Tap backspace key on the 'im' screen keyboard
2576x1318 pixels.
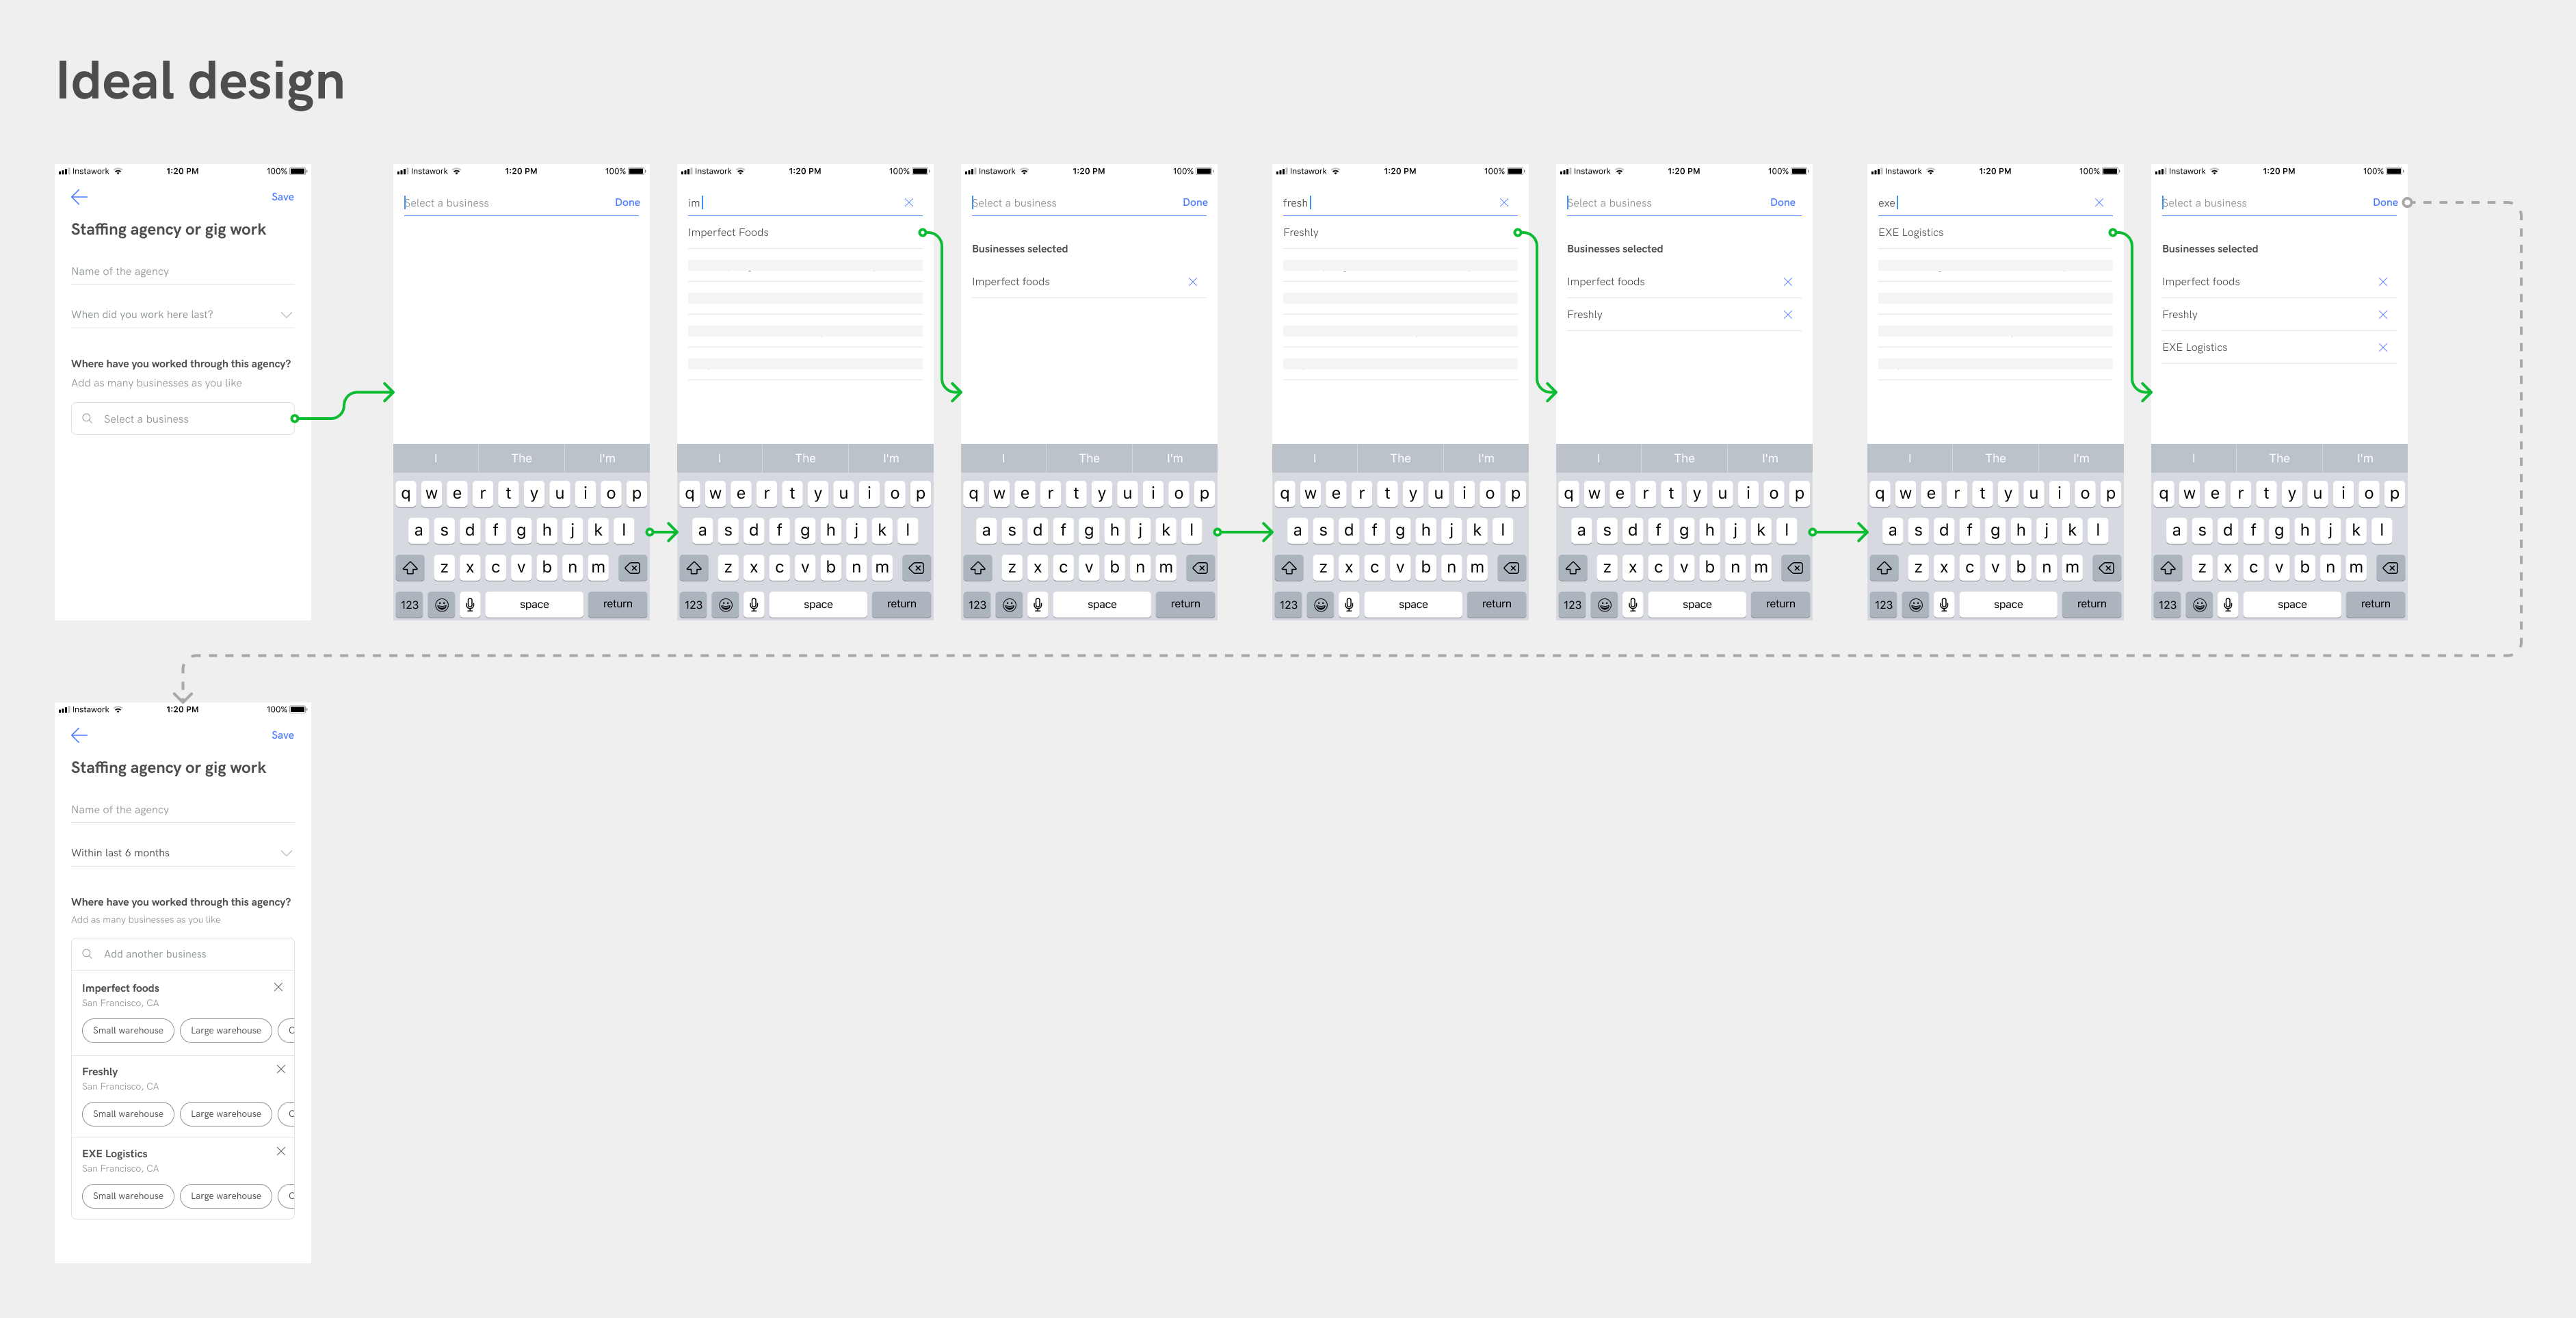[x=916, y=568]
